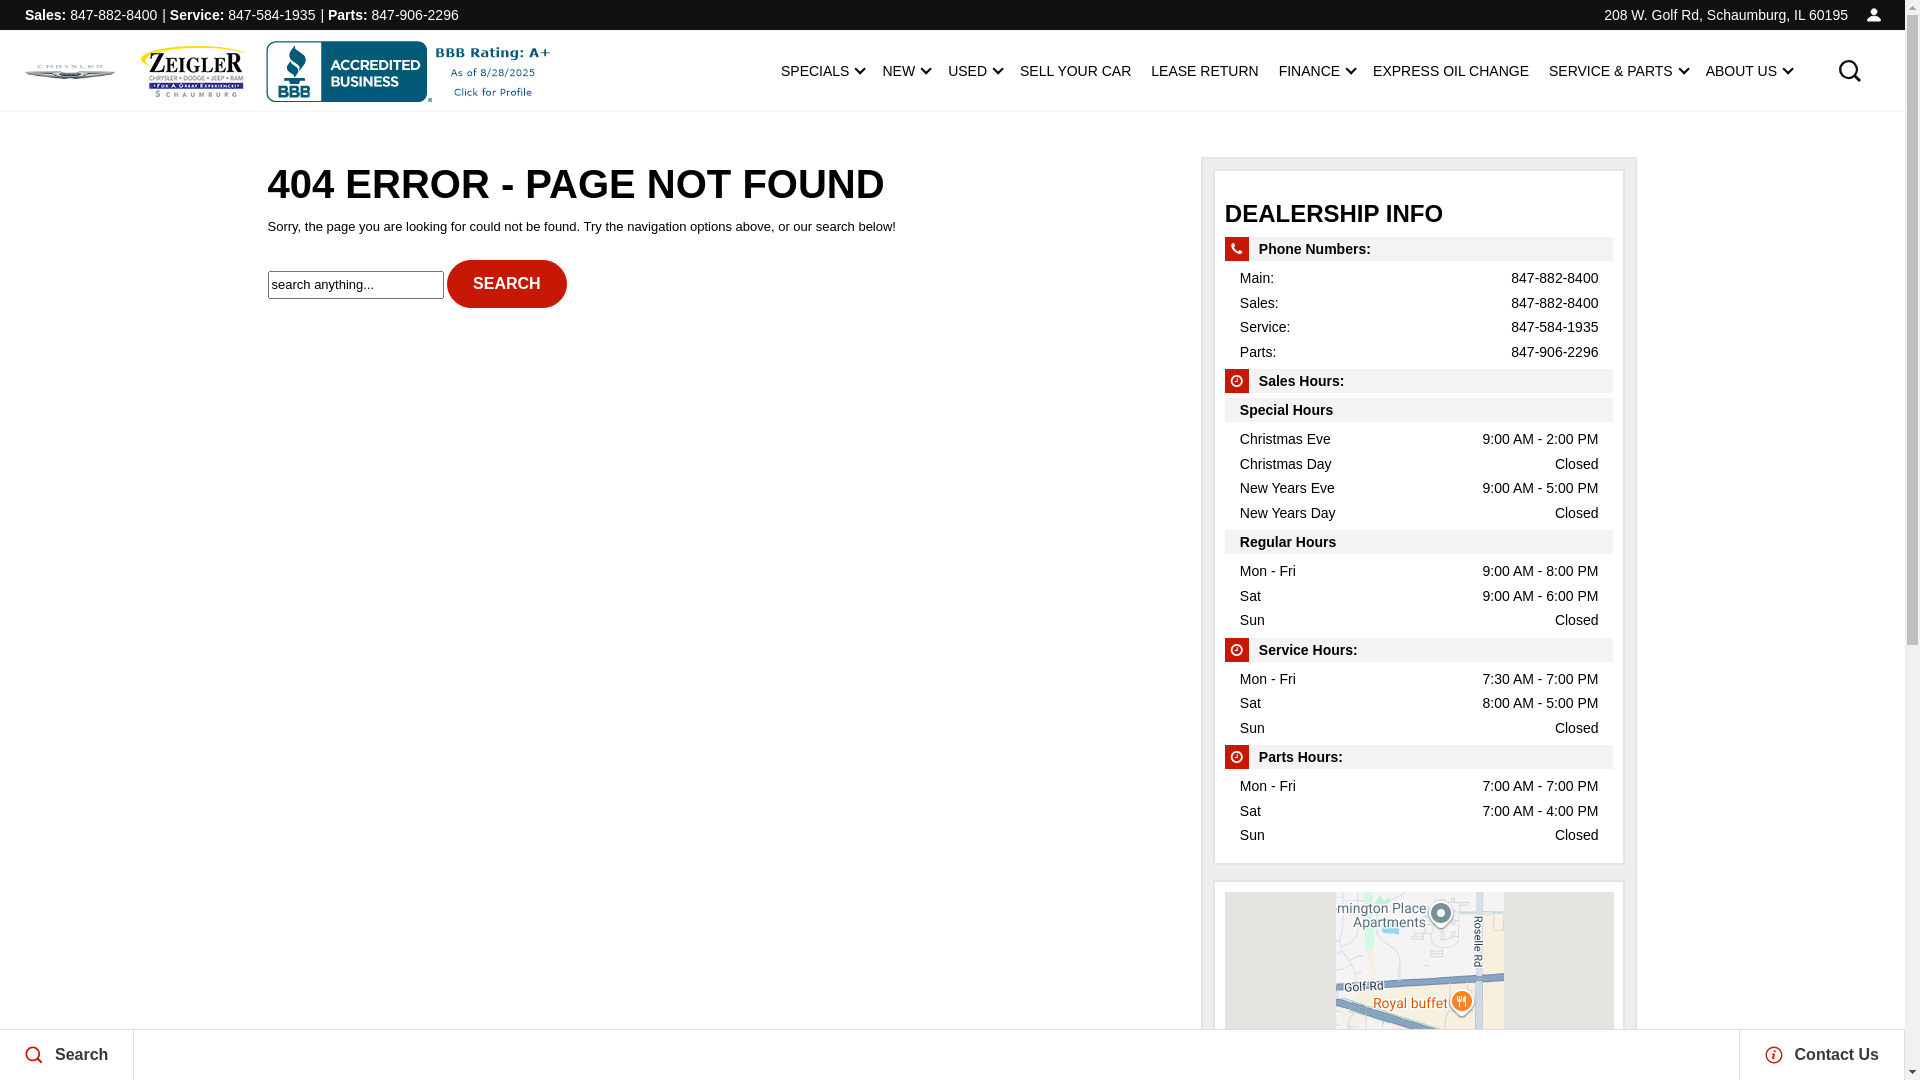Click the clock icon beside Parts Hours
1920x1080 pixels.
click(x=1236, y=757)
